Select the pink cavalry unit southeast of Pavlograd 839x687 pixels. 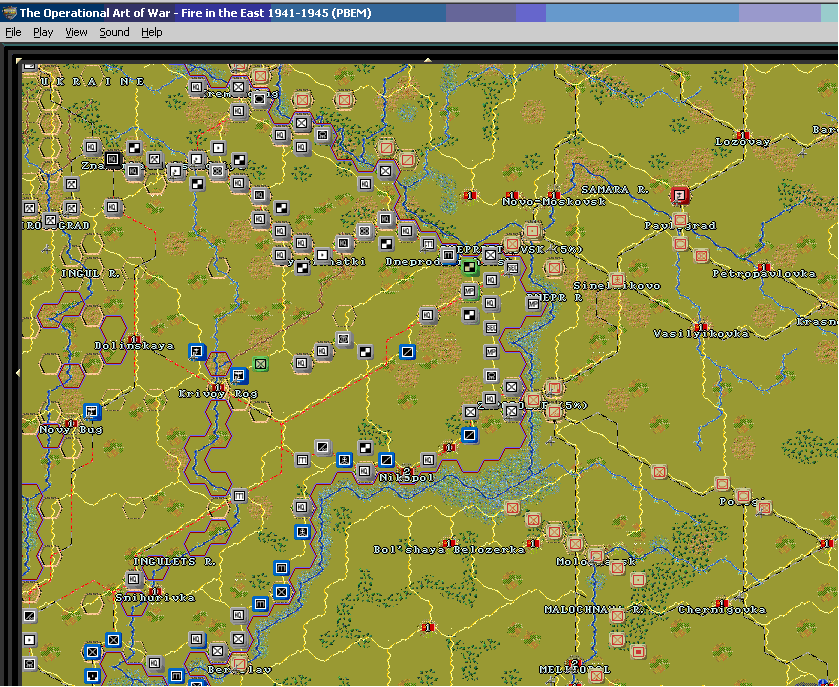701,256
